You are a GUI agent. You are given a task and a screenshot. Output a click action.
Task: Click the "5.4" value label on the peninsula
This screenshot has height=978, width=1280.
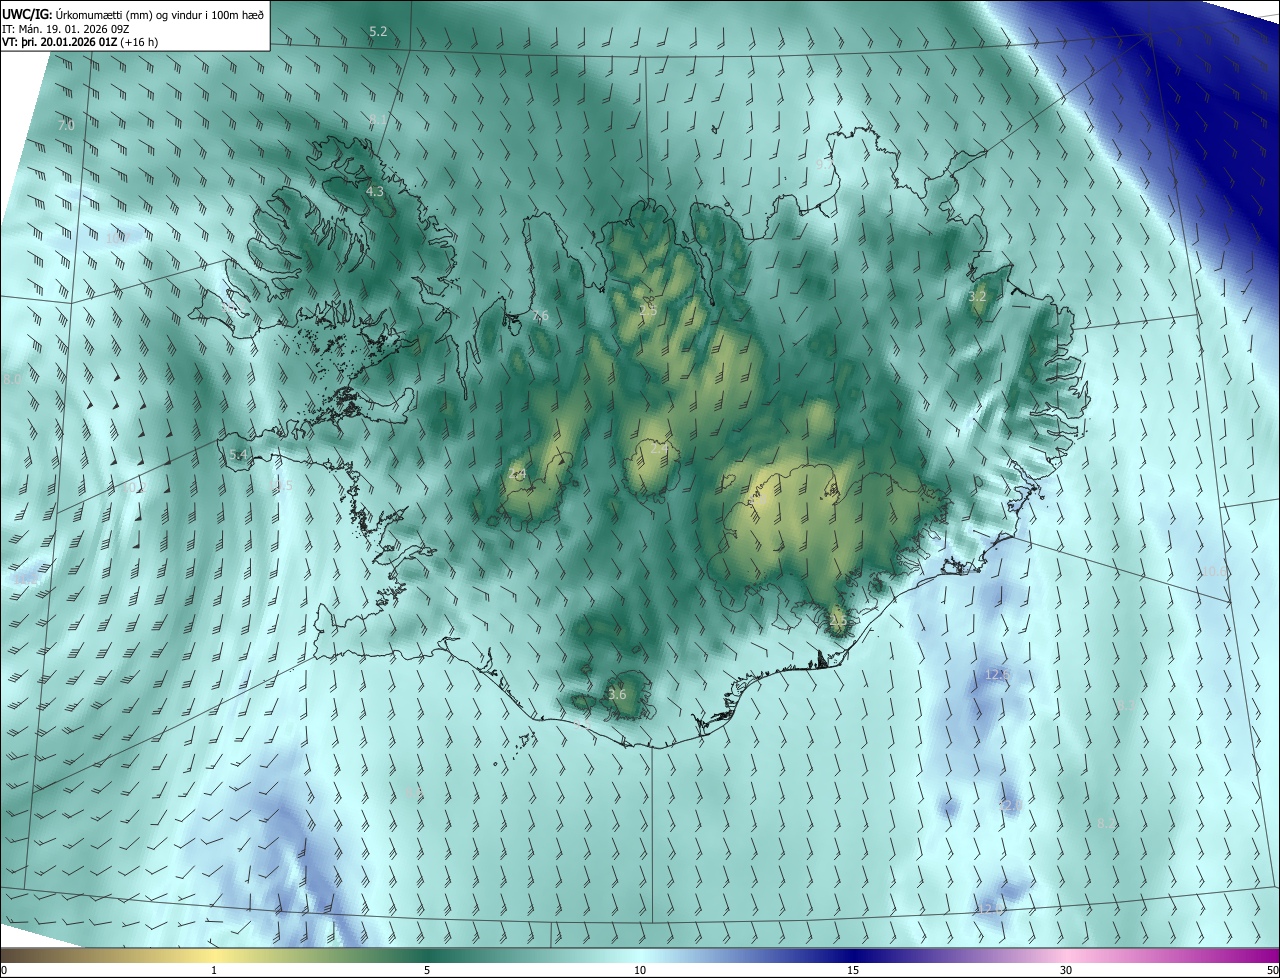pyautogui.click(x=238, y=455)
